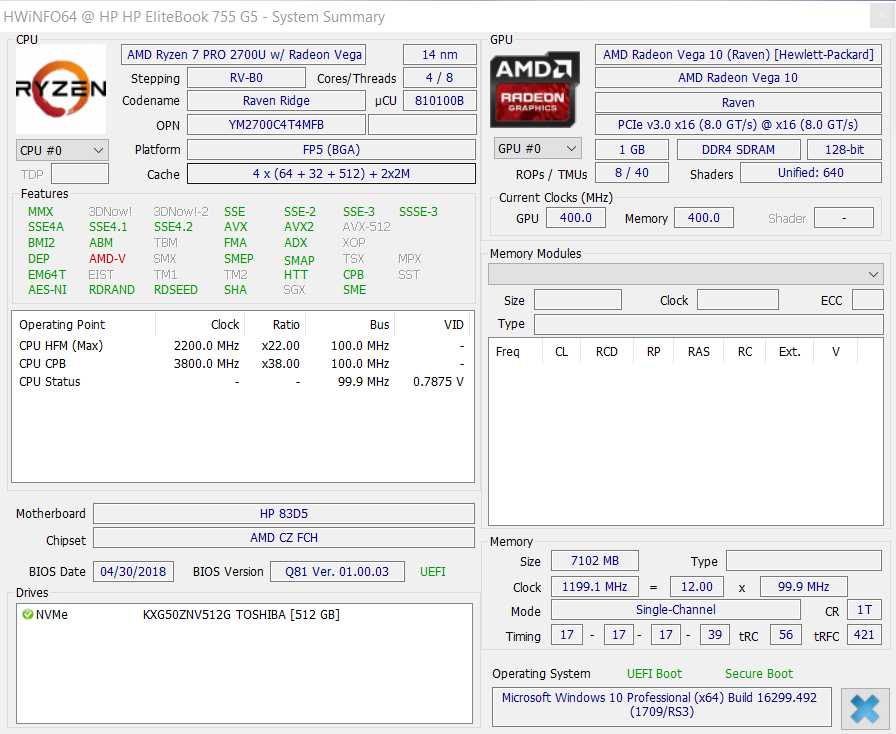Open the CPU #0 selector dropdown
This screenshot has height=734, width=896.
(x=62, y=150)
